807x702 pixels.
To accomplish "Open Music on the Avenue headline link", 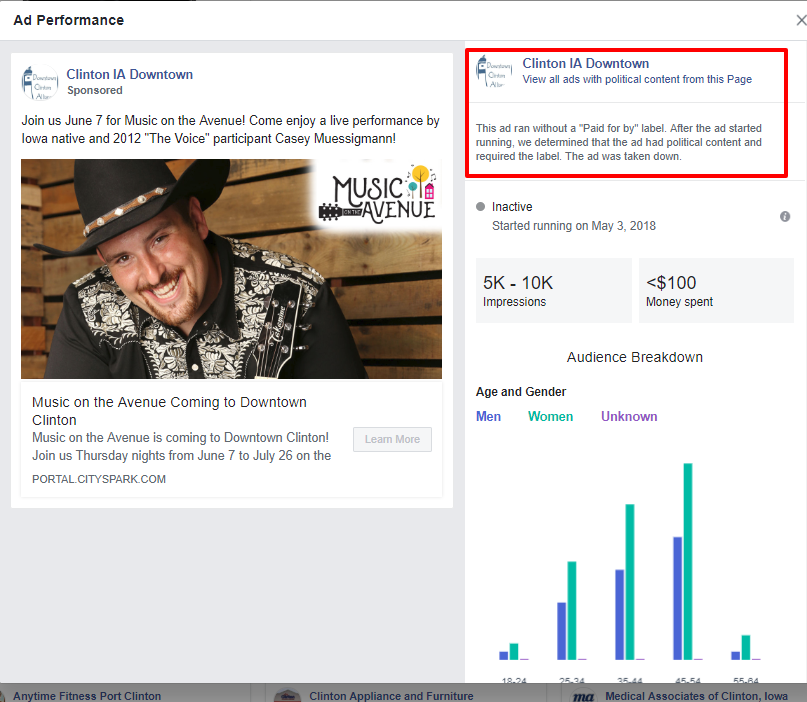I will pyautogui.click(x=169, y=411).
